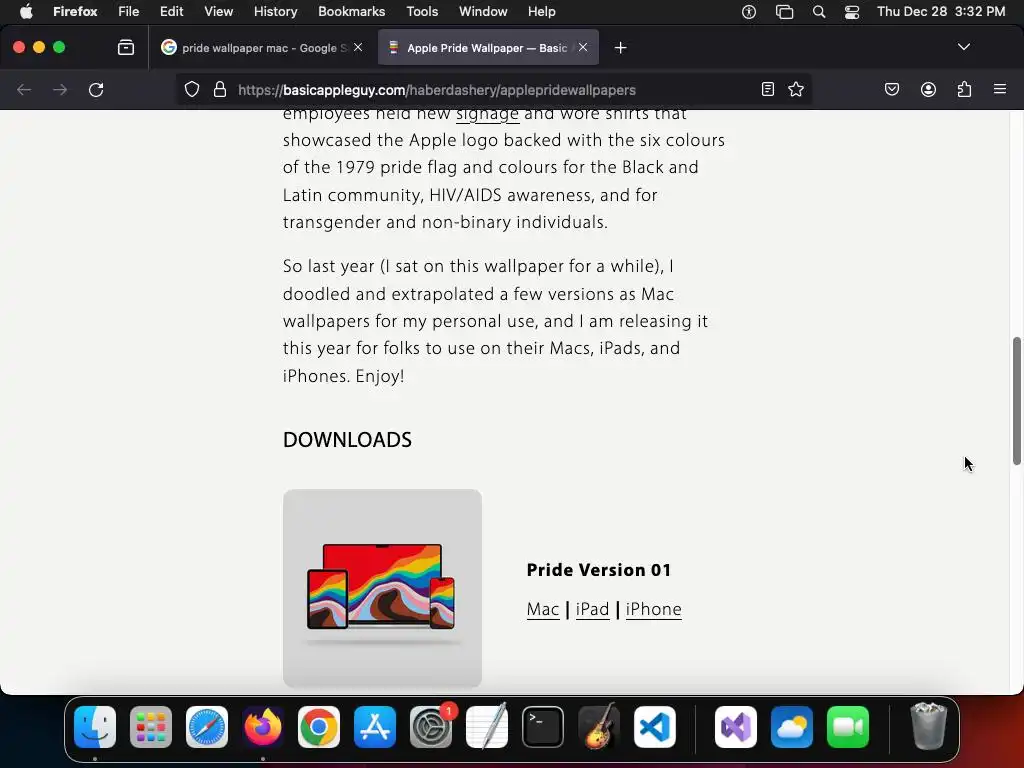Click the Stage Manager menu bar icon
The image size is (1024, 768).
coord(784,12)
